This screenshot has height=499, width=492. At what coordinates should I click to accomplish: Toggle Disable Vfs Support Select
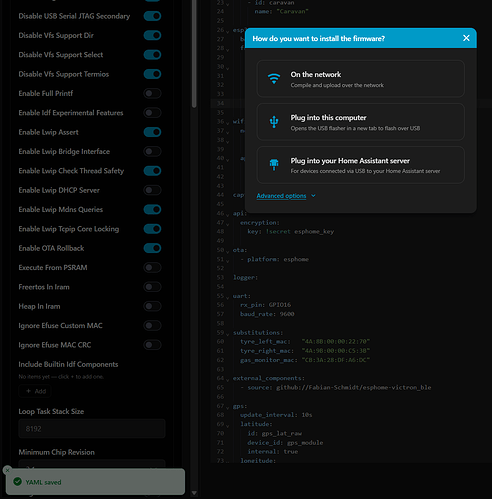click(152, 55)
